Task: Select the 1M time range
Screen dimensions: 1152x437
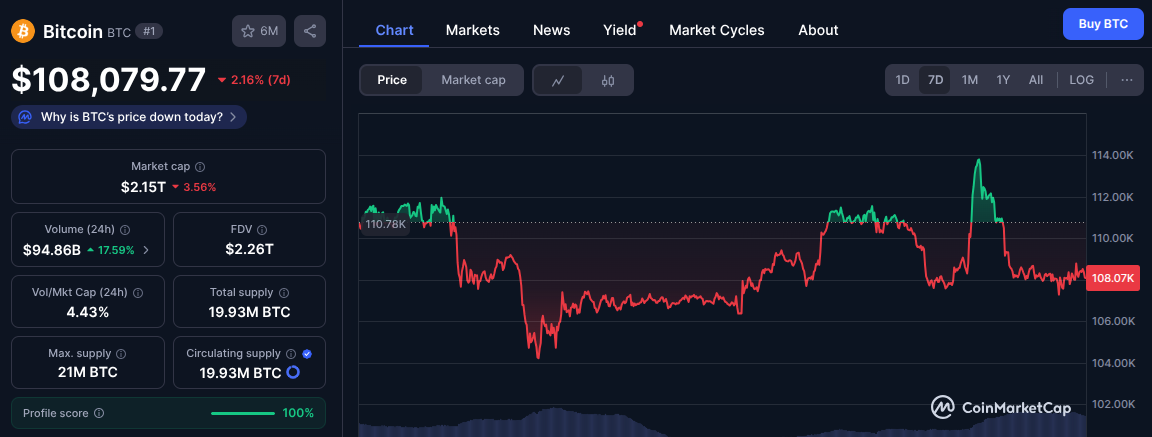Action: 969,80
